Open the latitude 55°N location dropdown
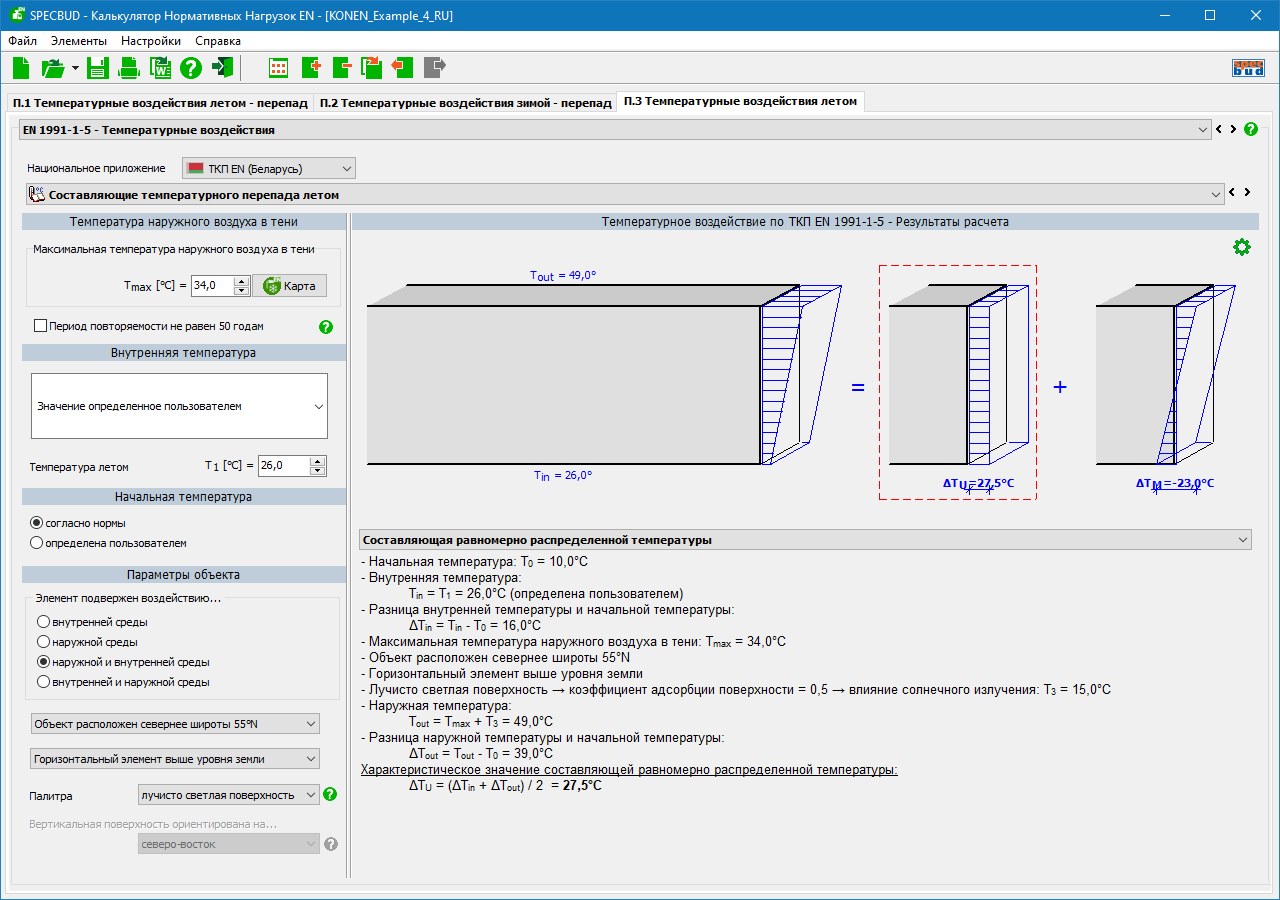Viewport: 1280px width, 900px height. click(175, 724)
